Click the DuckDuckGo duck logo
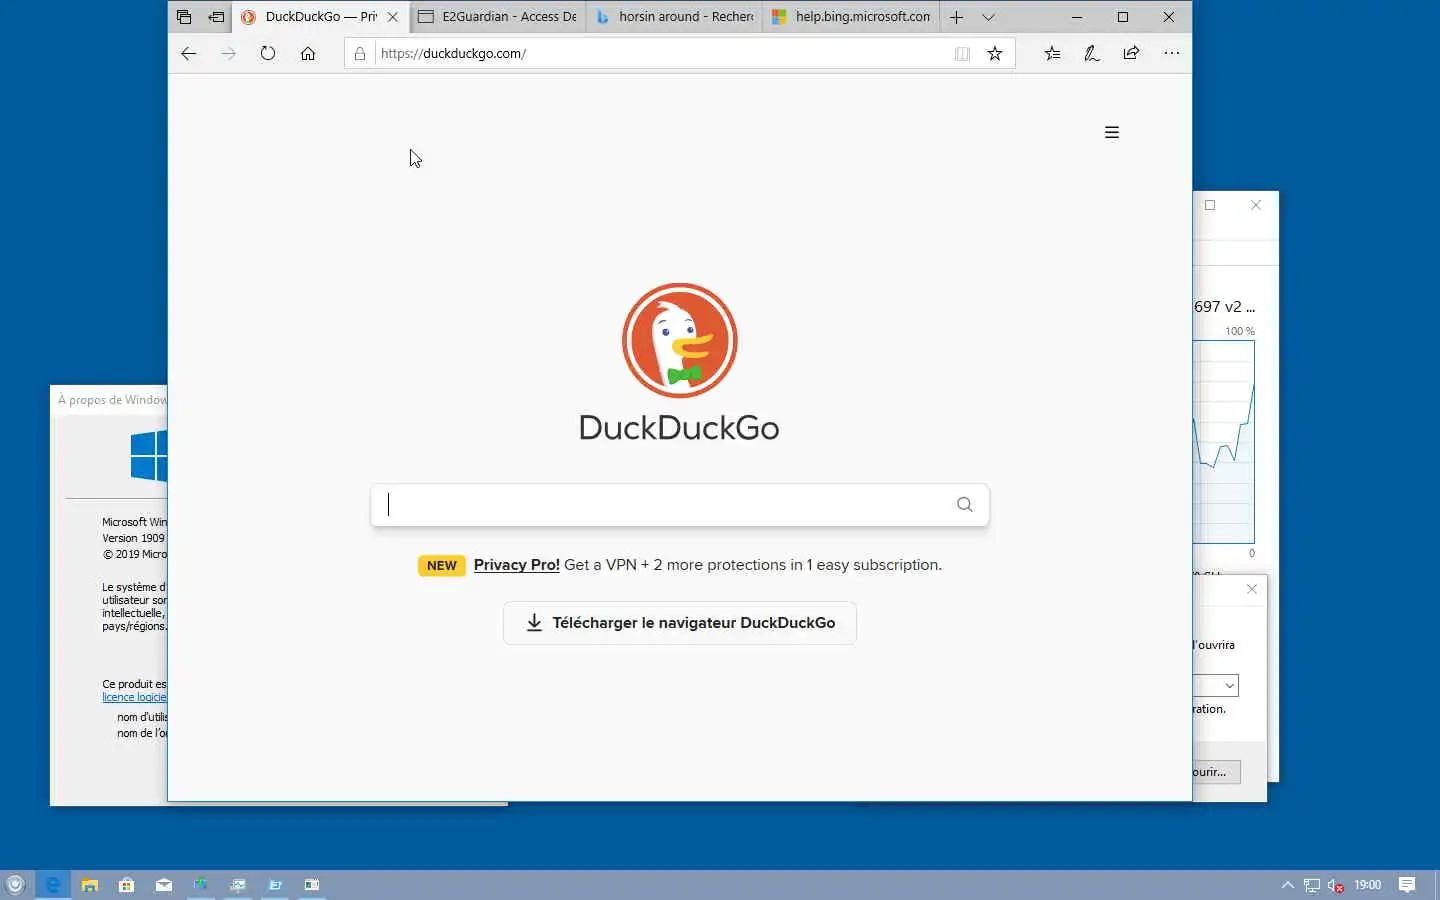This screenshot has height=900, width=1440. pos(680,340)
